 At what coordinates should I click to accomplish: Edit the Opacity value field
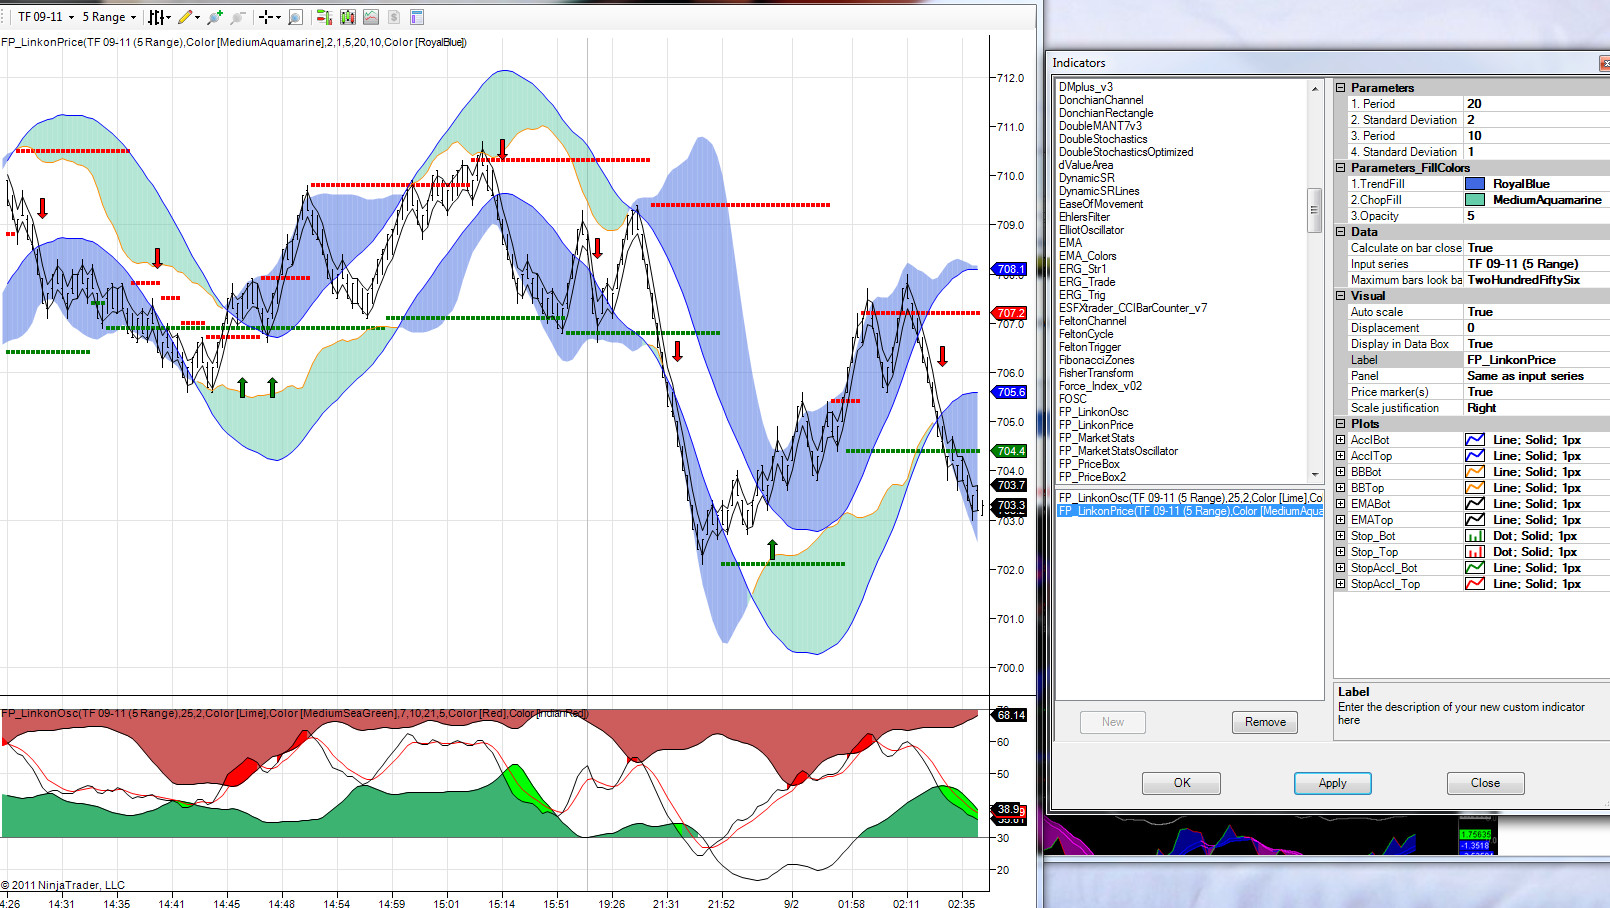tap(1537, 216)
